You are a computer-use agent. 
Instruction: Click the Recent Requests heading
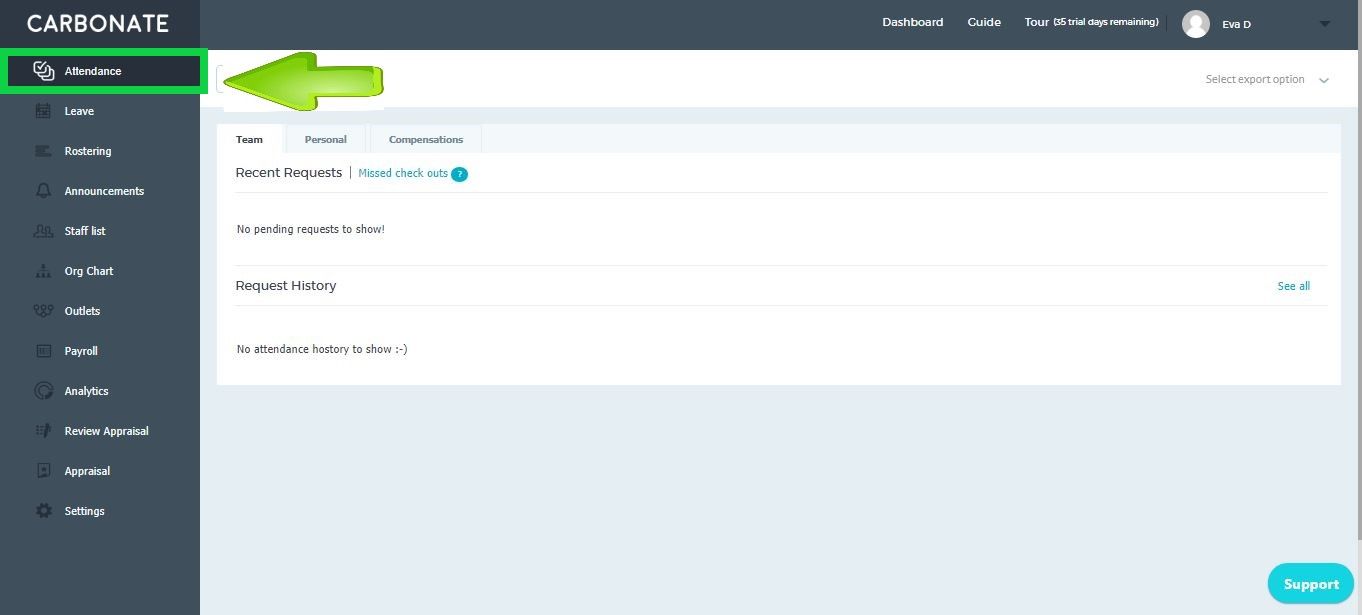[x=289, y=173]
